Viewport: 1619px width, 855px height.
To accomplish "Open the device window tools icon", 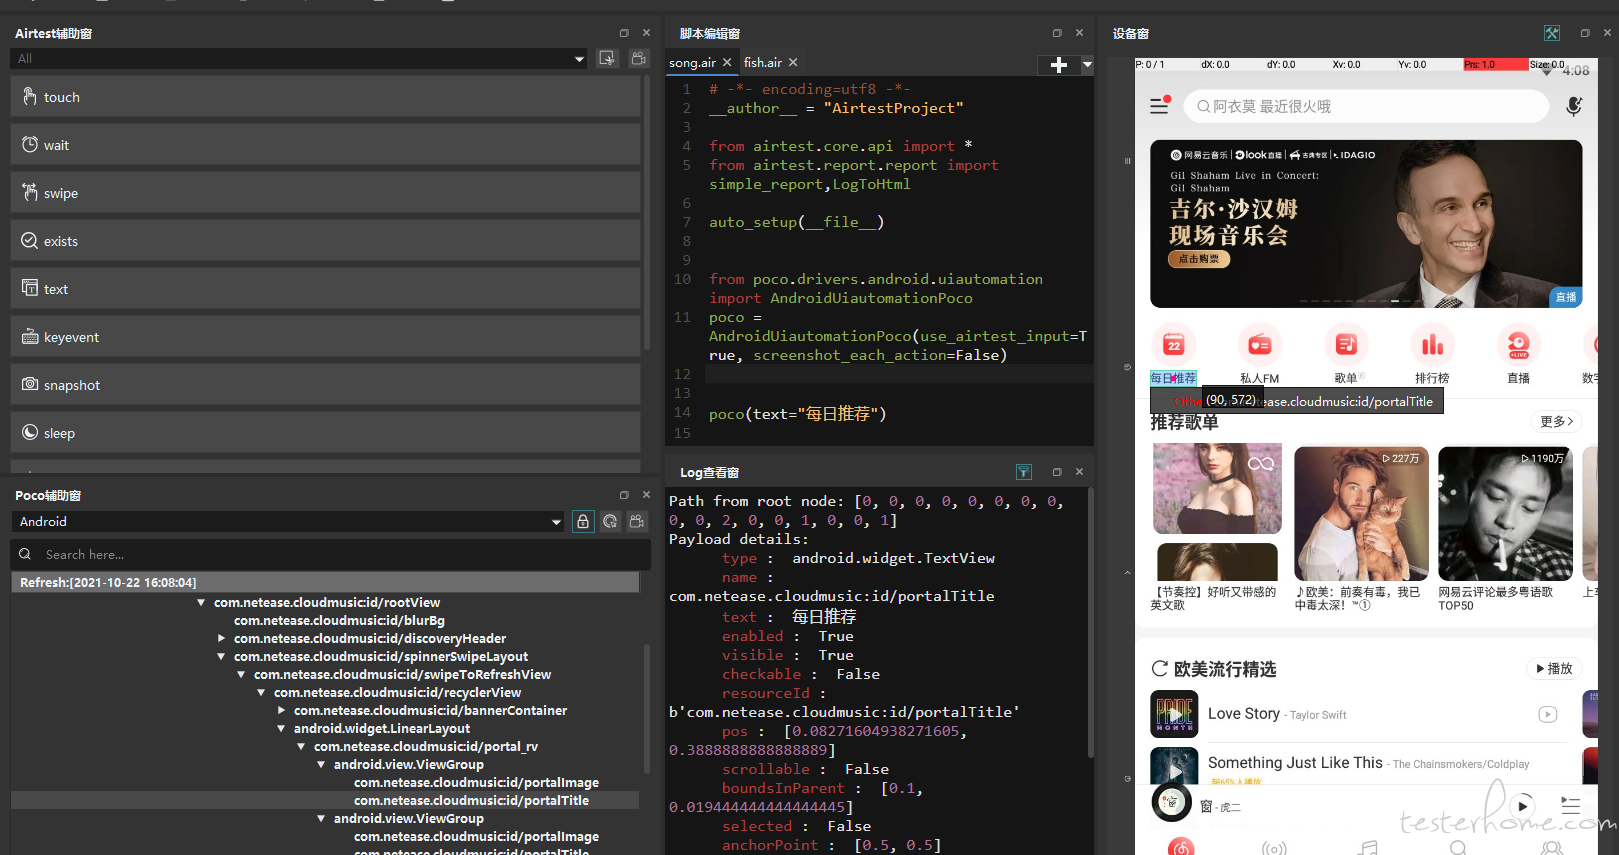I will pyautogui.click(x=1551, y=33).
